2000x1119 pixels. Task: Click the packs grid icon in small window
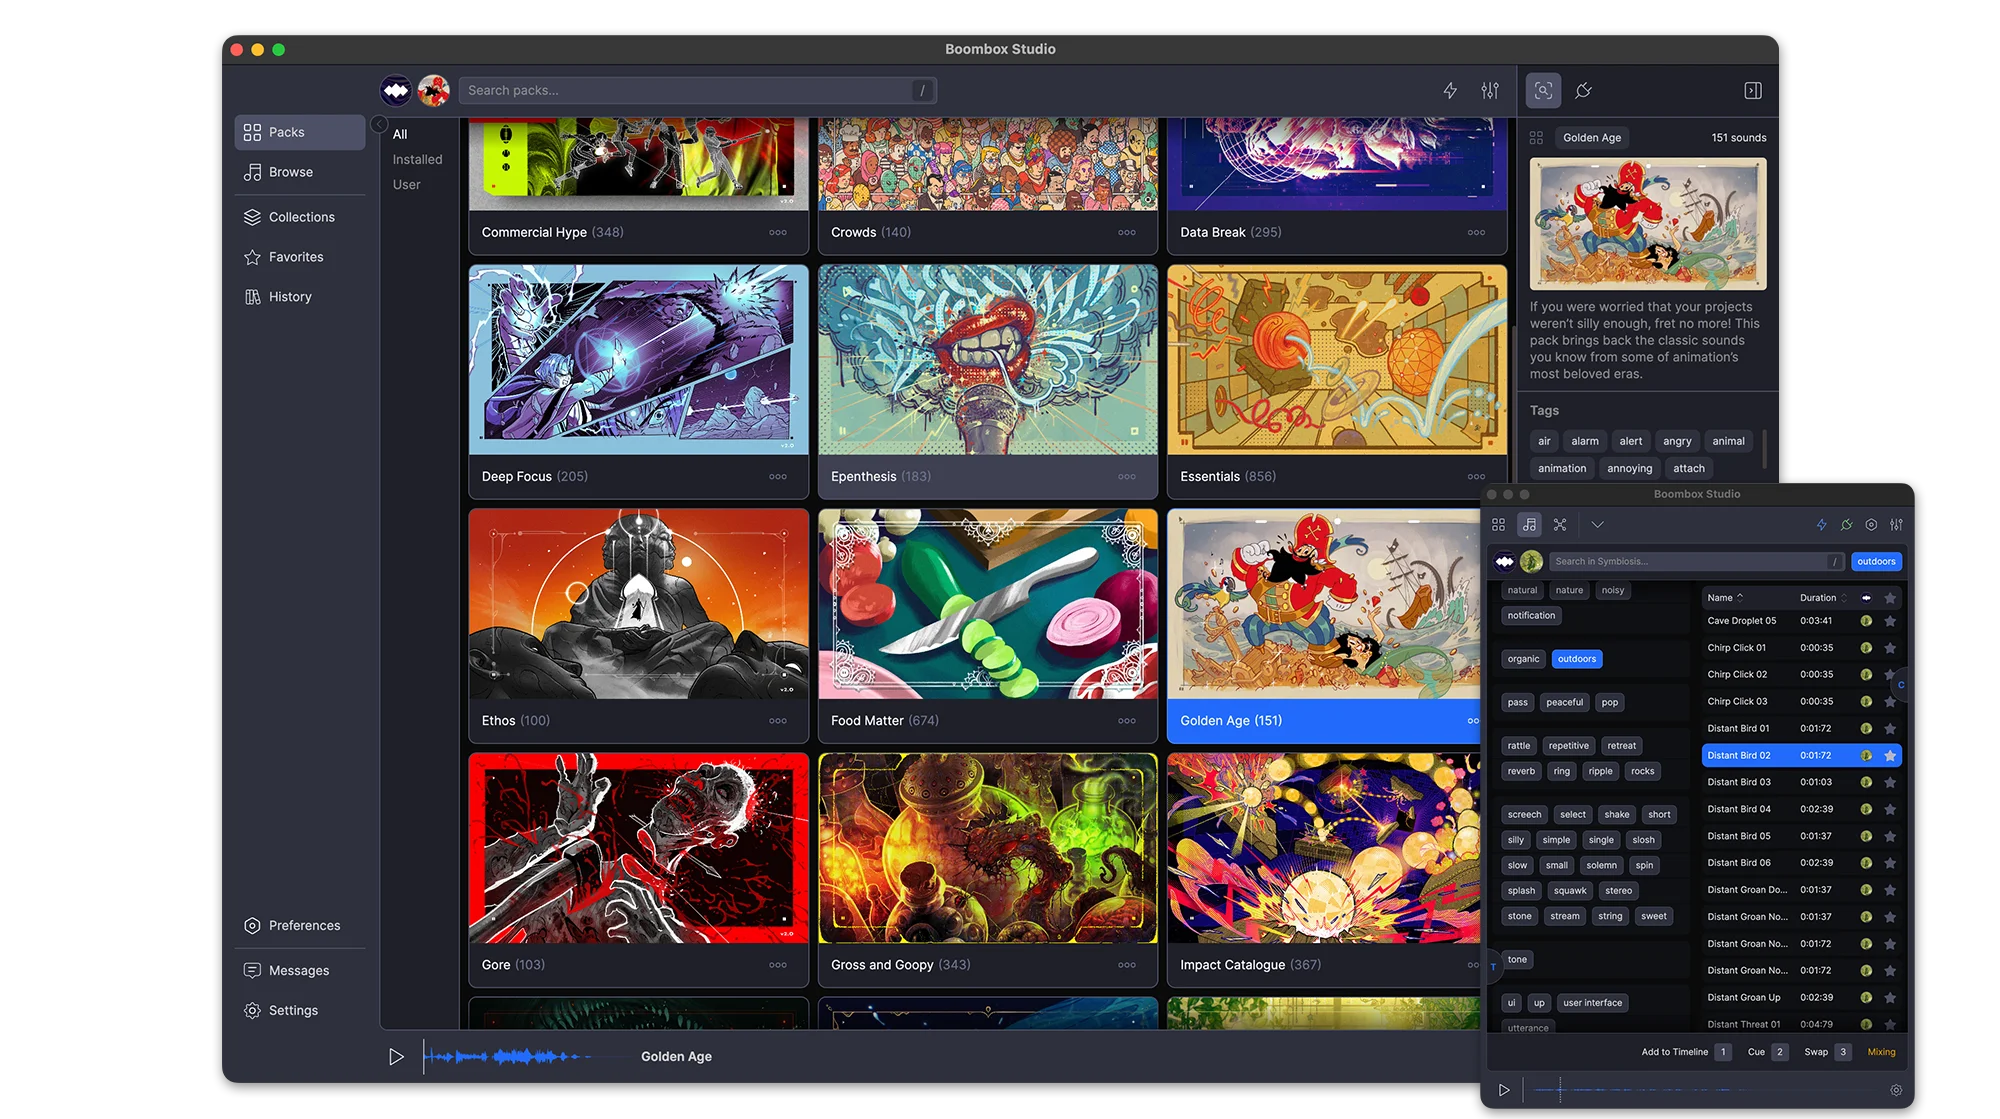coord(1498,524)
